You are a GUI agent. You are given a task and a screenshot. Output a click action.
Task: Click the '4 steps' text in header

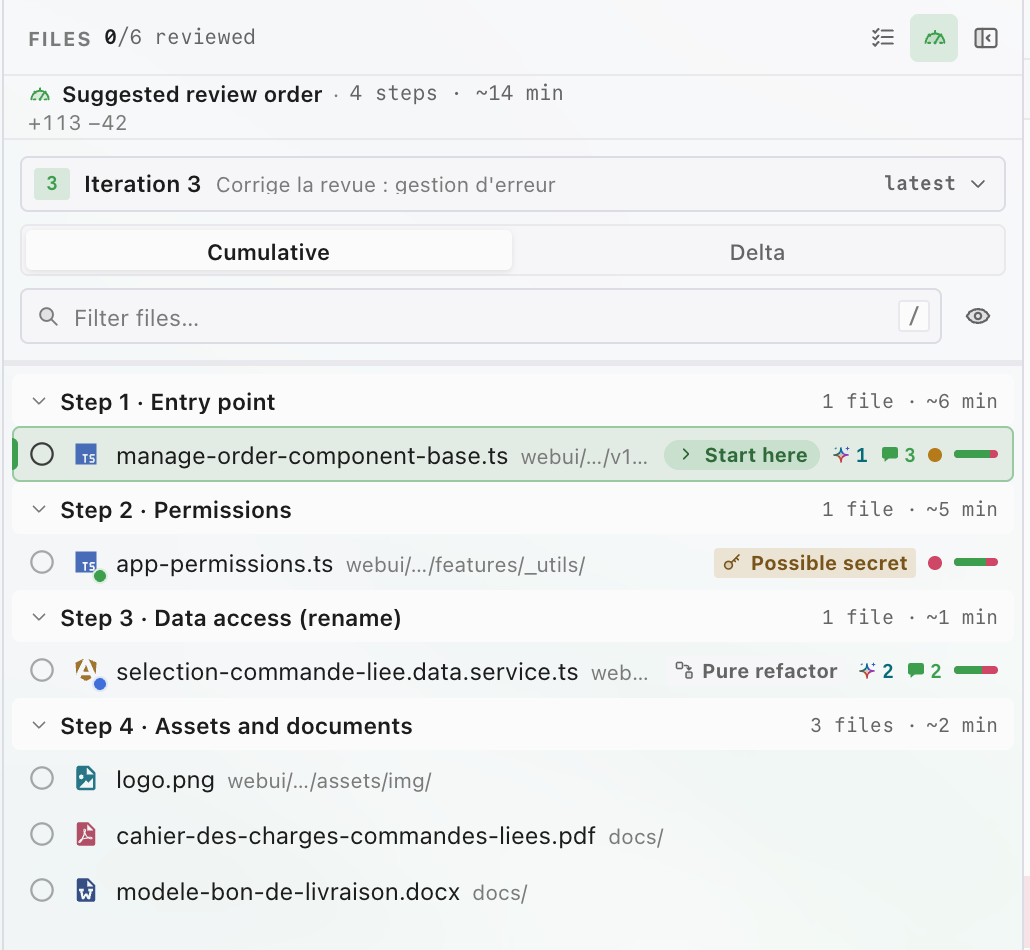393,93
